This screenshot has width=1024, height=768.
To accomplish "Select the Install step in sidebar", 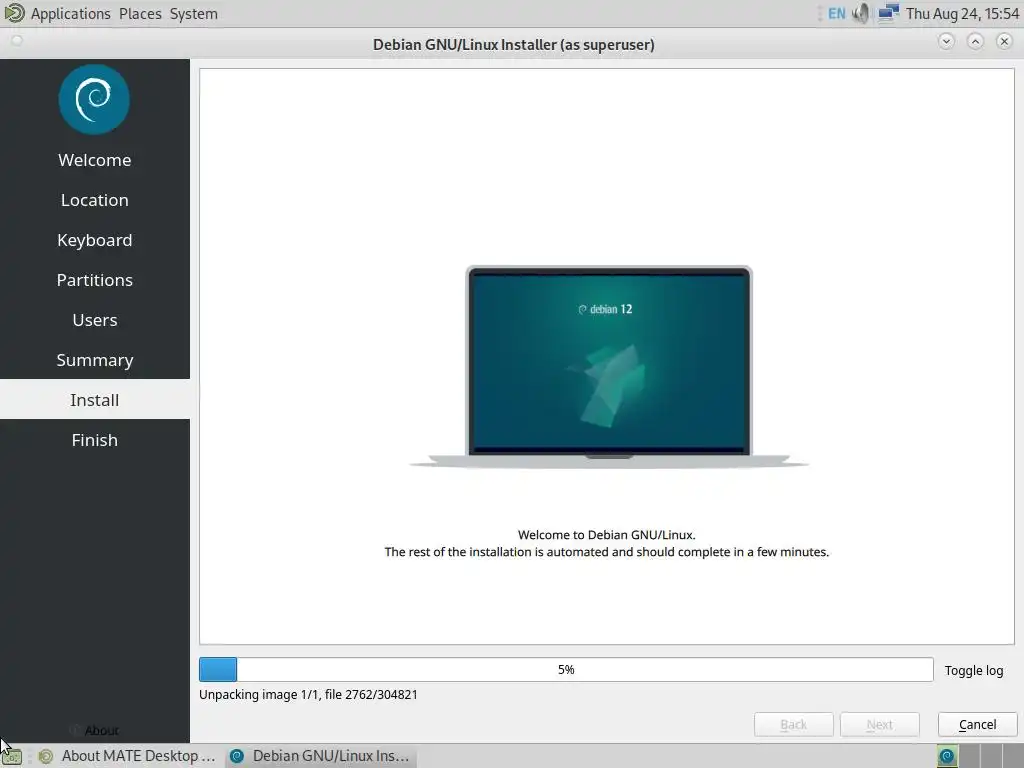I will click(95, 400).
